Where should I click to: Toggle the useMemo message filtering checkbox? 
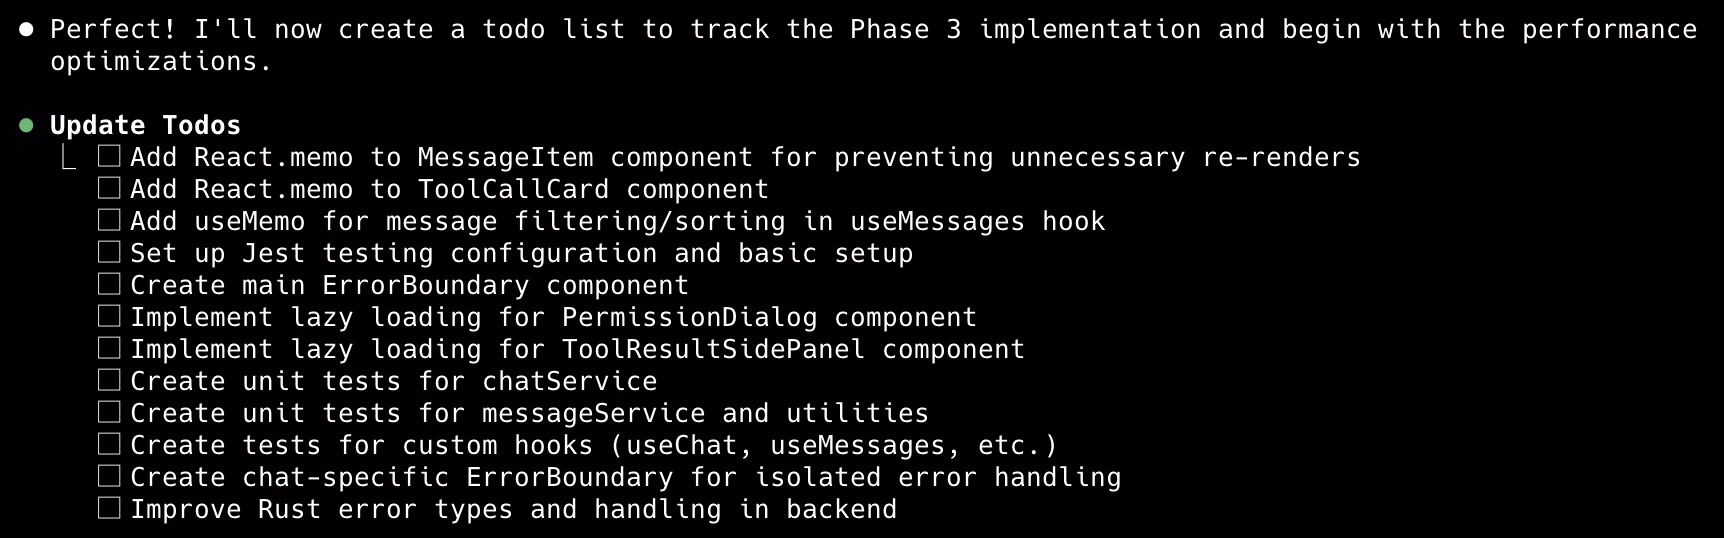pos(109,220)
